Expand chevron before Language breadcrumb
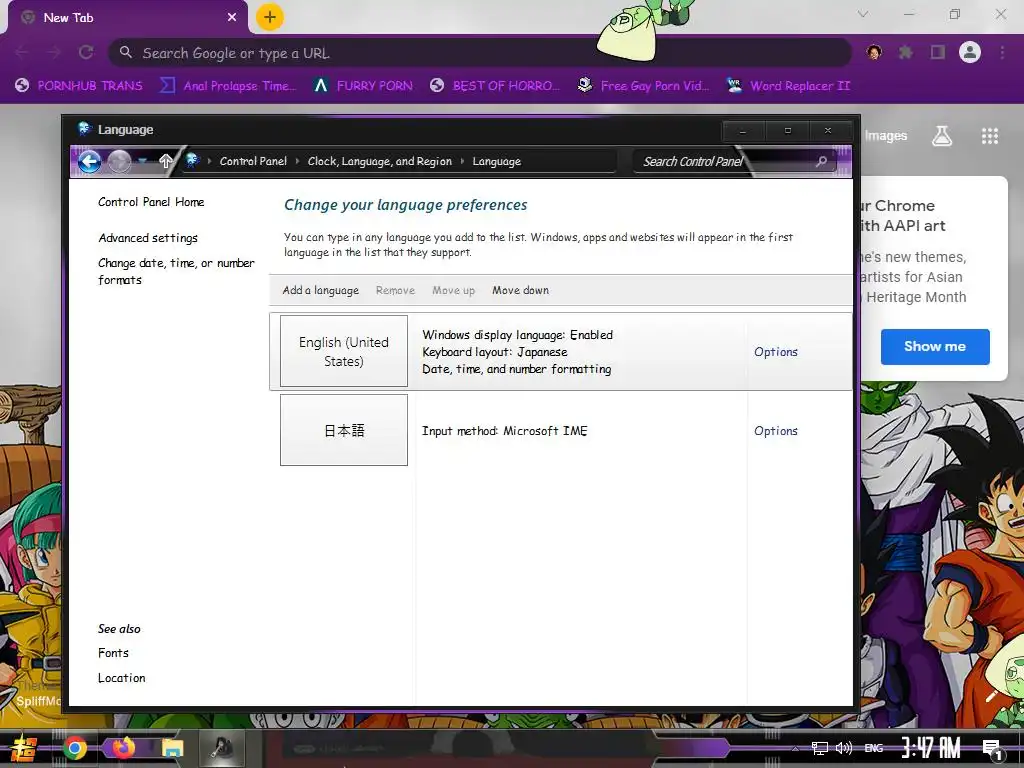Viewport: 1024px width, 768px height. click(x=462, y=161)
